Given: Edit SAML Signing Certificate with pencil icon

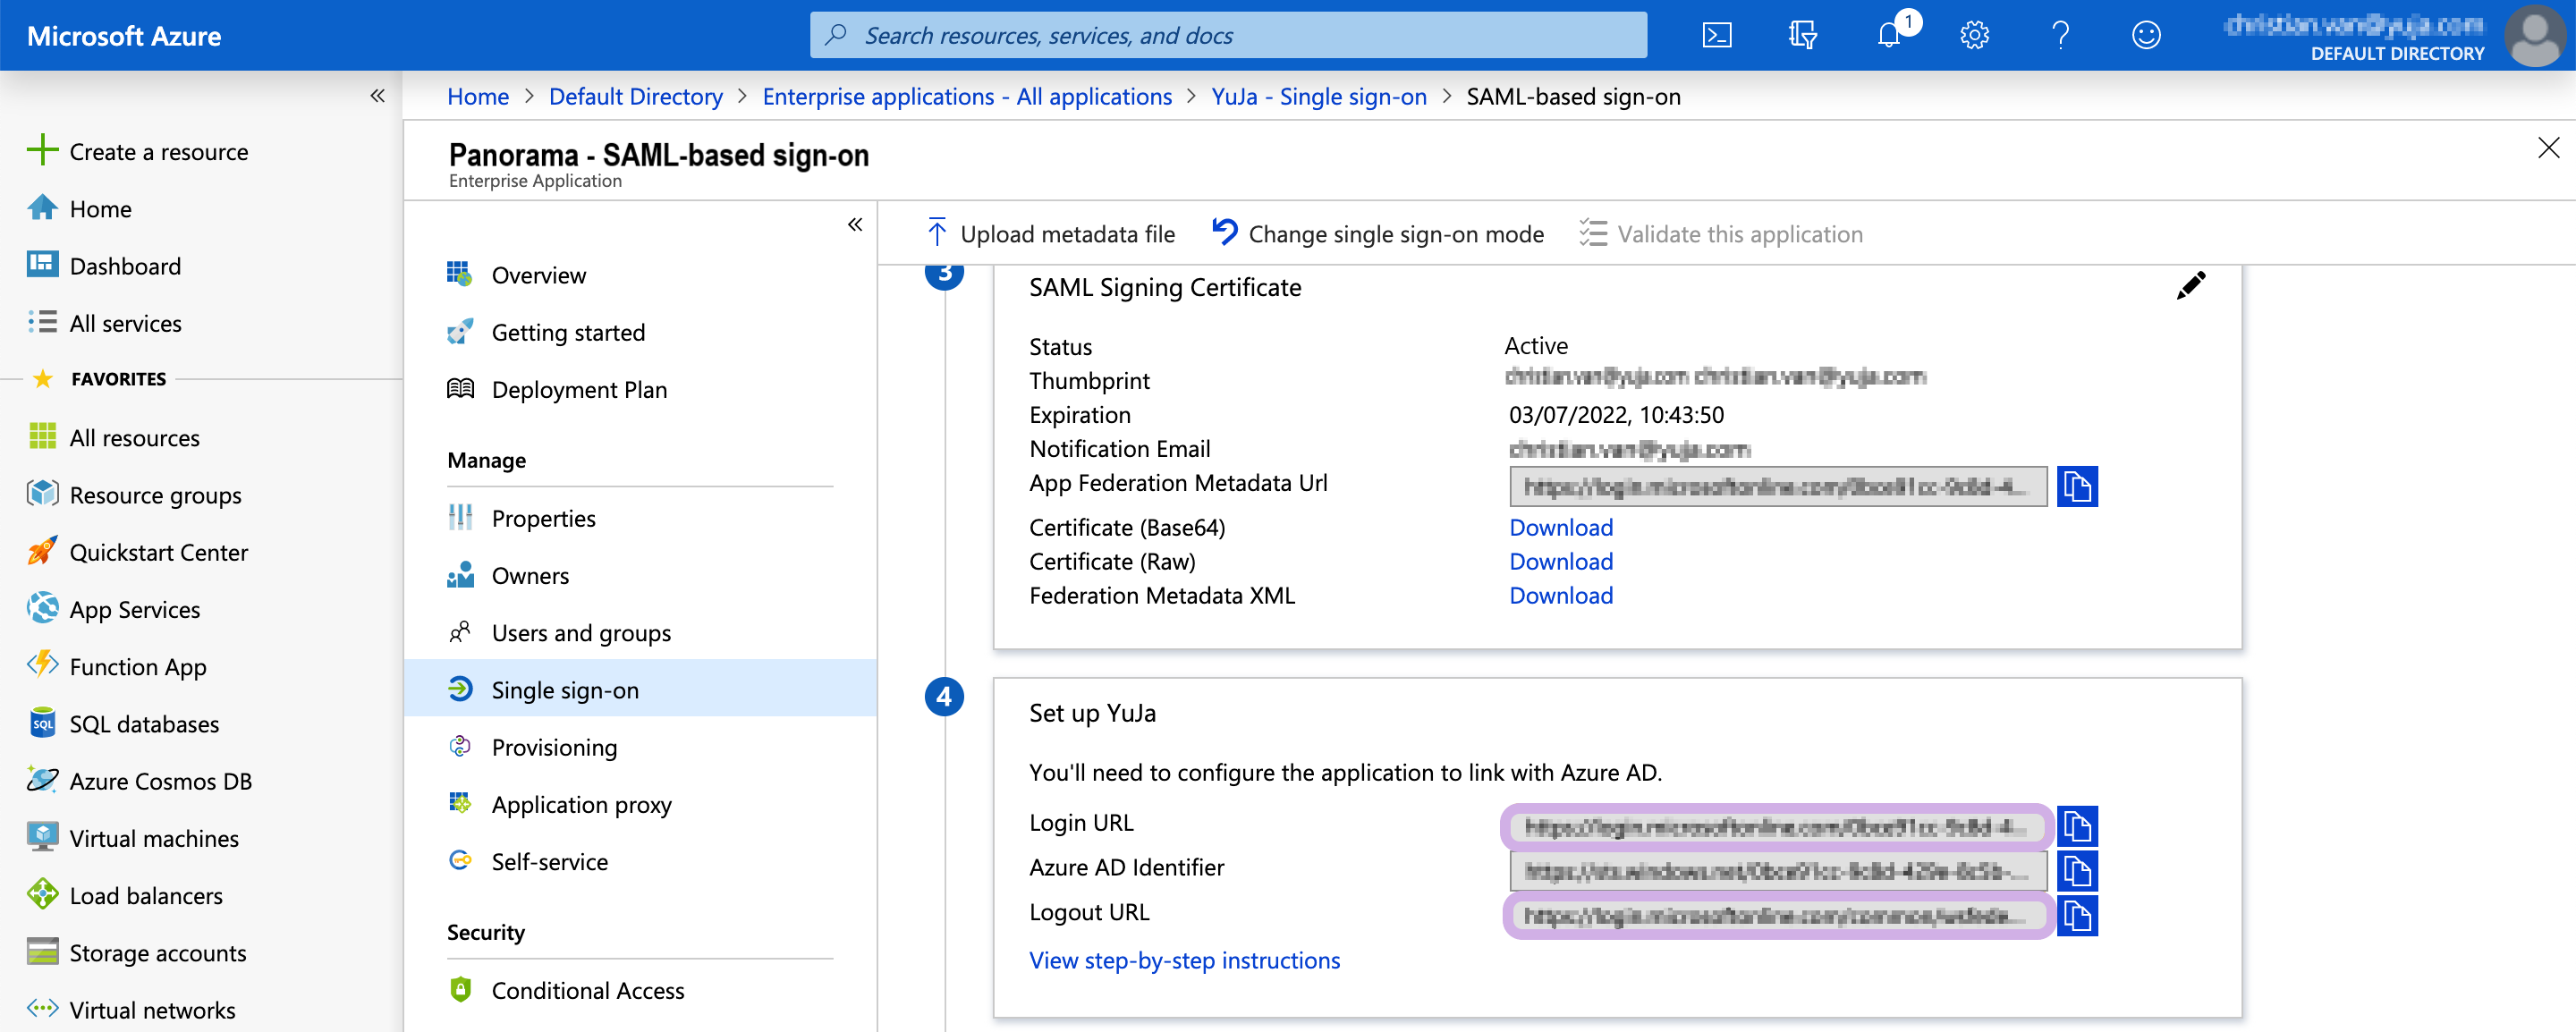Looking at the screenshot, I should point(2190,286).
